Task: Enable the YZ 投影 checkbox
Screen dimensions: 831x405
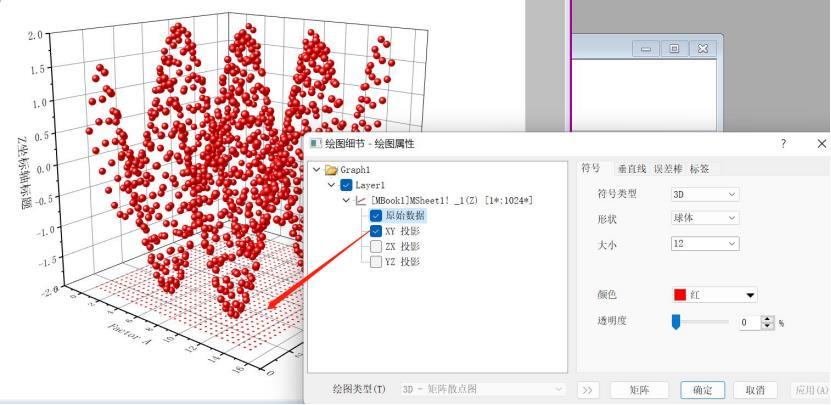Action: point(376,261)
